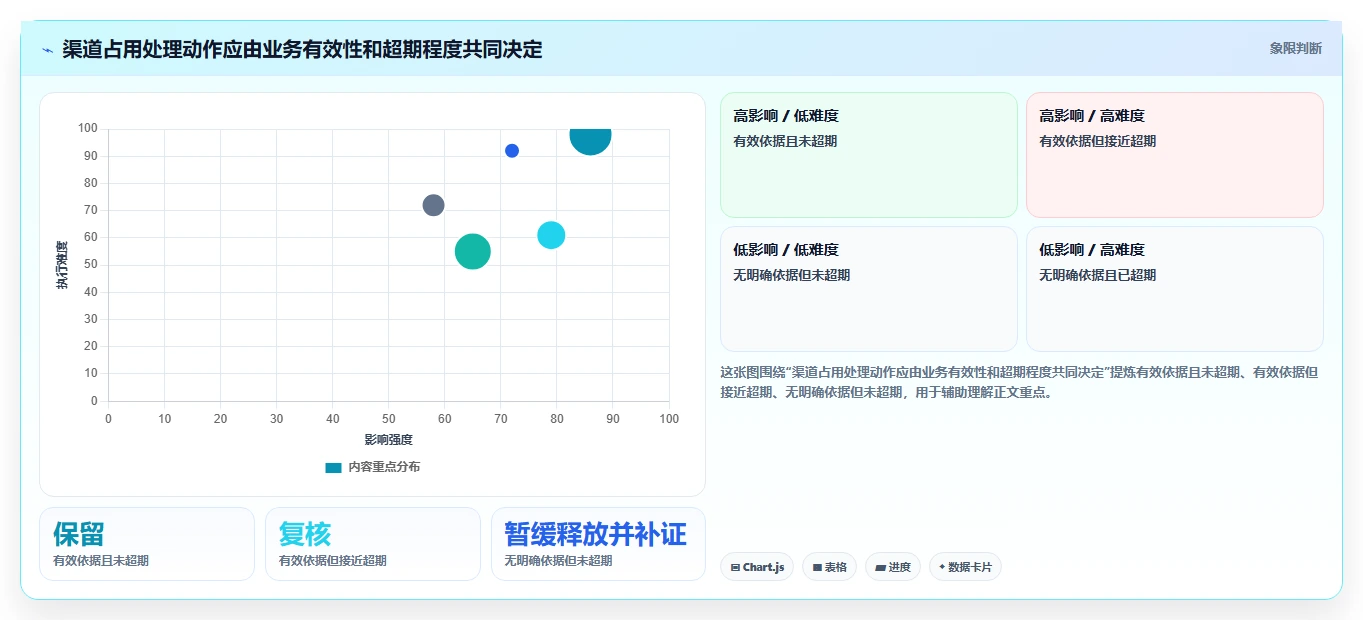Viewport: 1363px width, 620px height.
Task: Select the 进度 tag chip
Action: click(x=892, y=567)
